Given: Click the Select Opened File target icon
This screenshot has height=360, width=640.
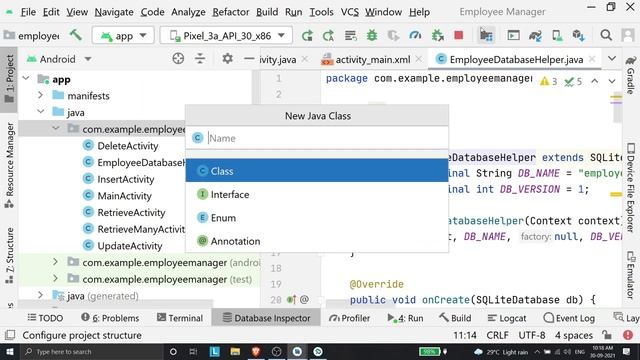Looking at the screenshot, I should pyautogui.click(x=178, y=59).
